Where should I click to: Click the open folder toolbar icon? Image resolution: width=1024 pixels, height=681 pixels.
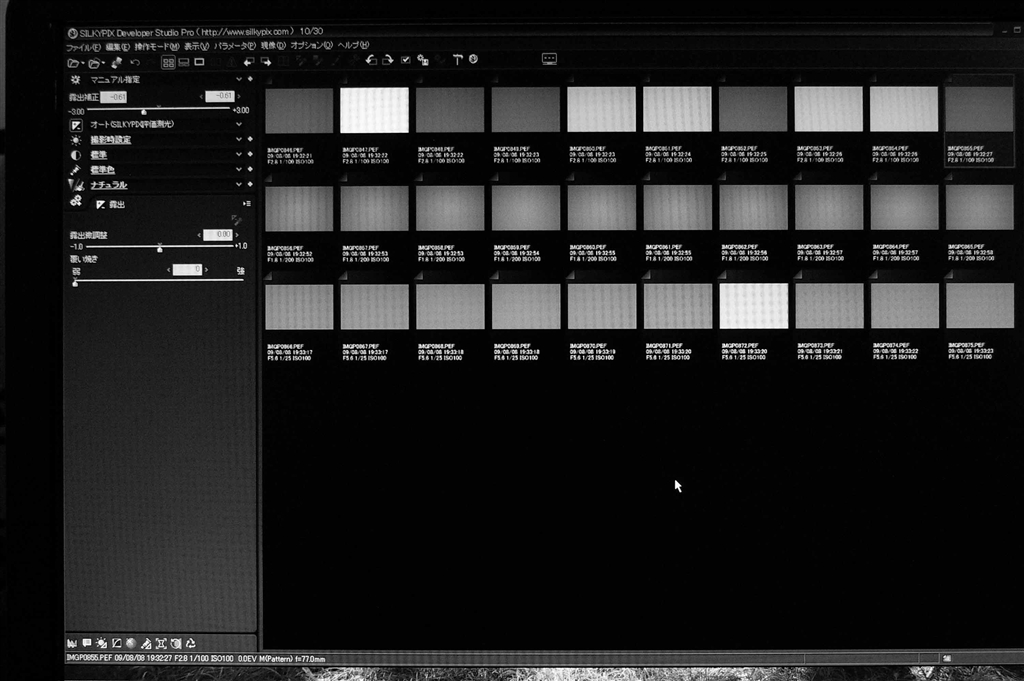pos(96,63)
